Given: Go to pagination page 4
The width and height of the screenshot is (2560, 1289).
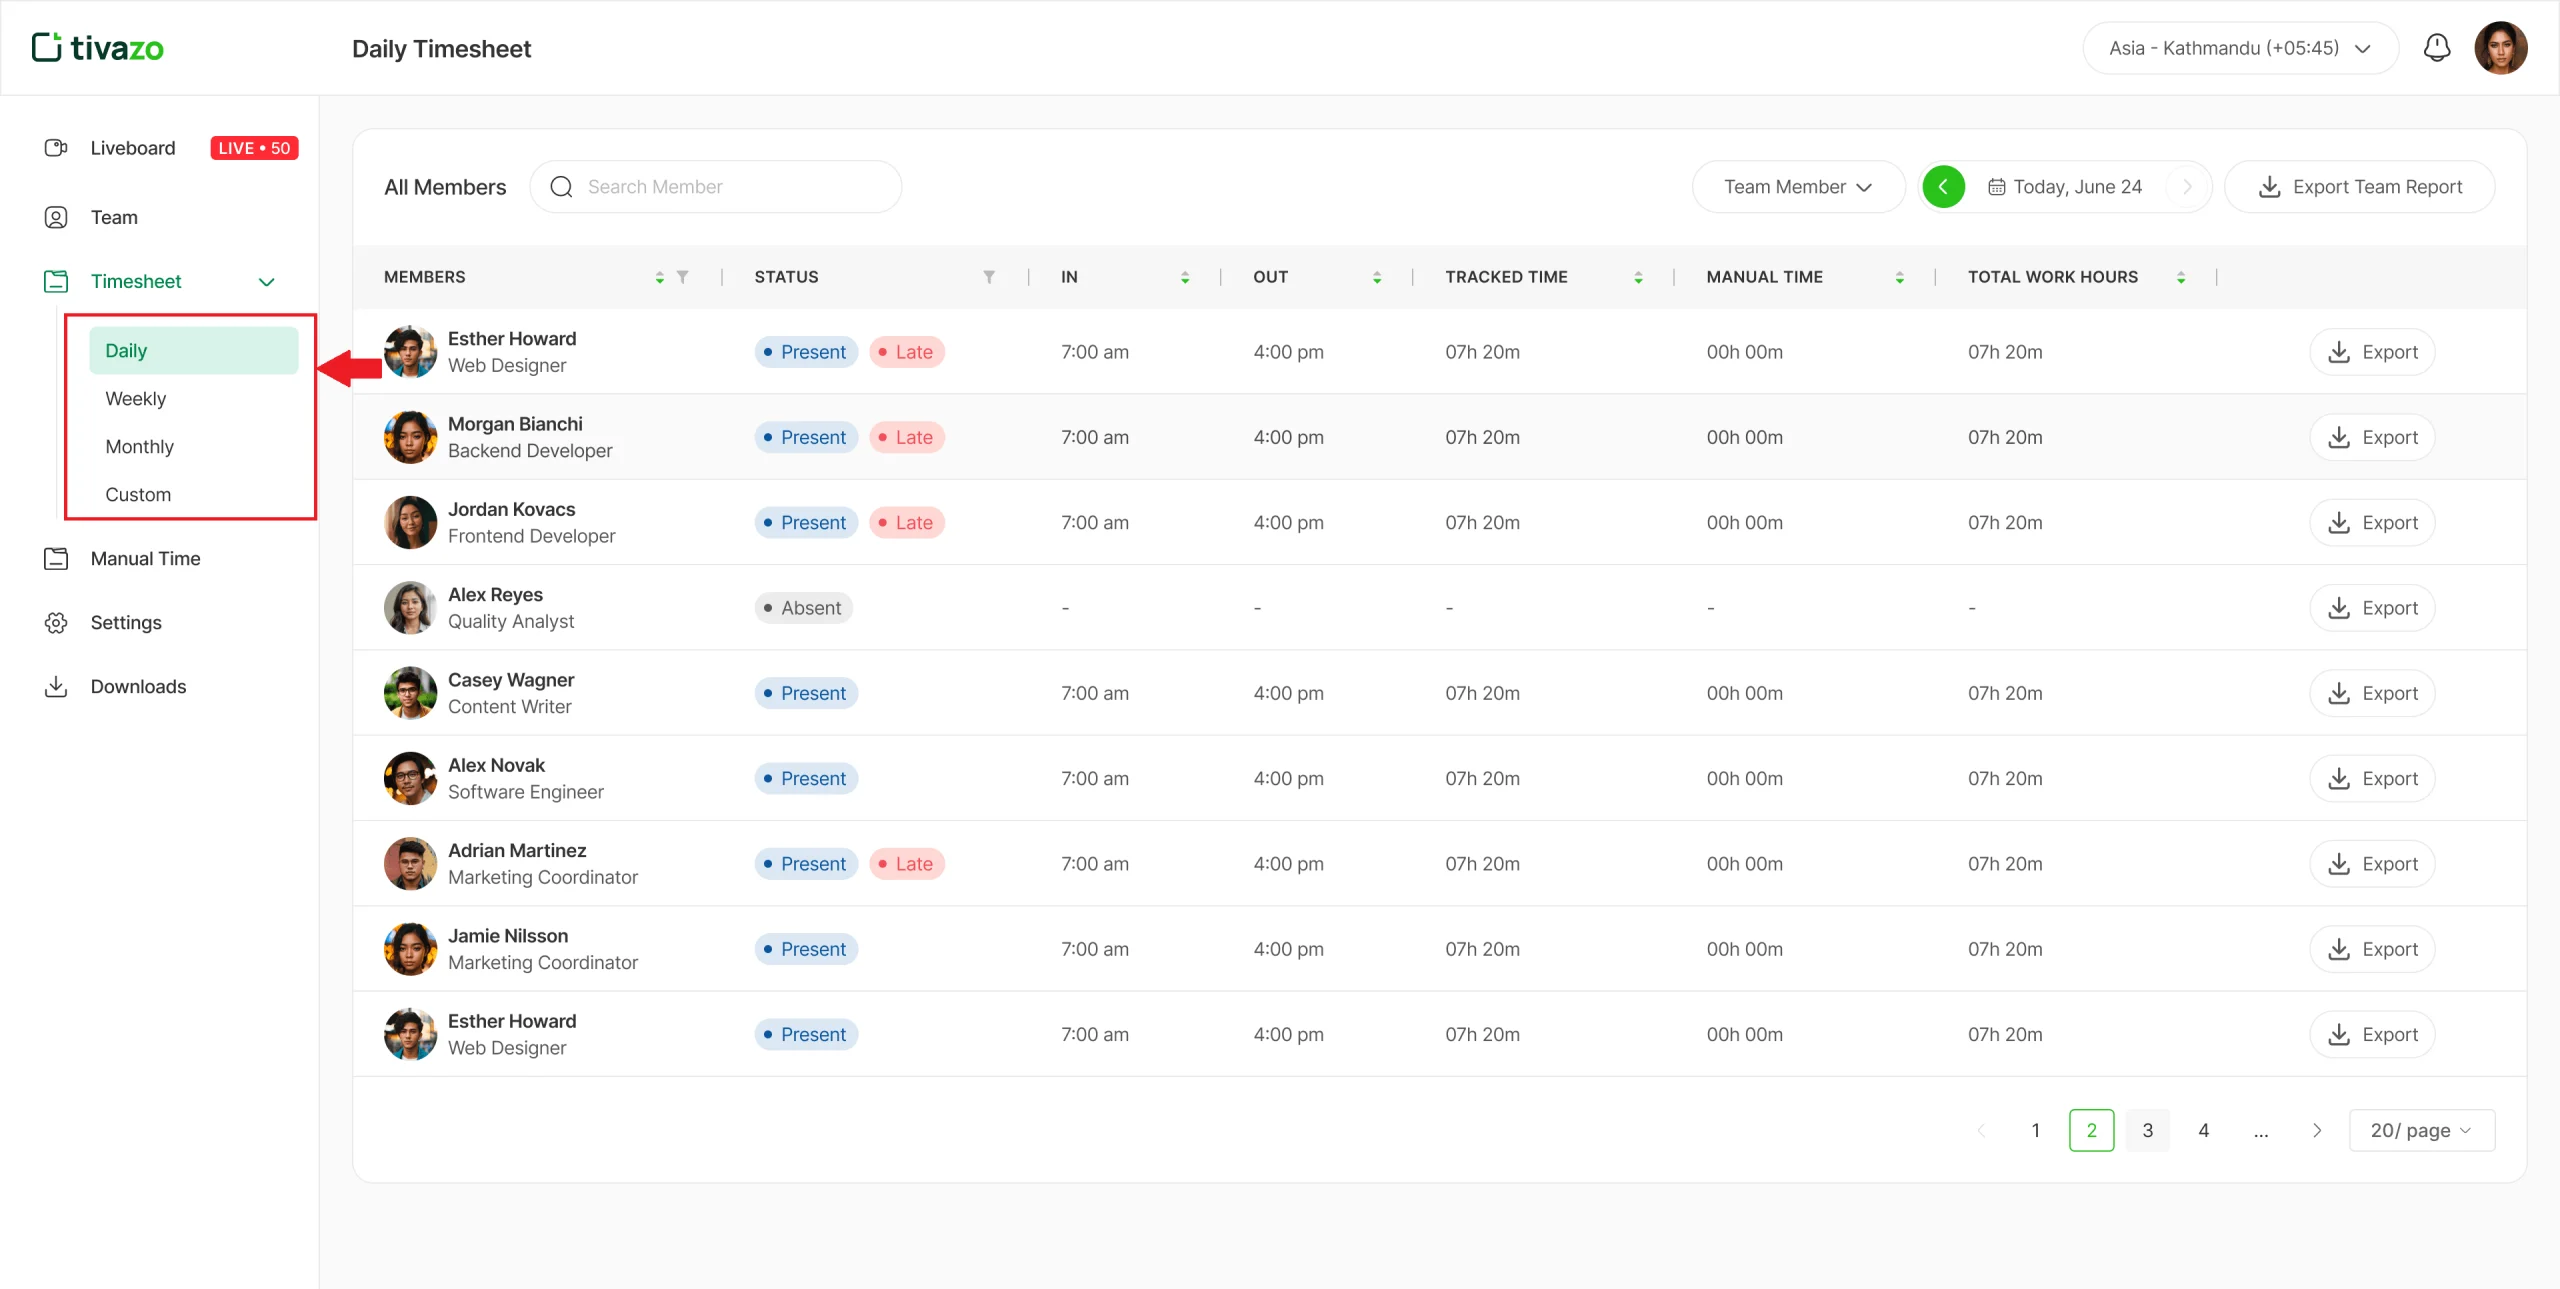Looking at the screenshot, I should pyautogui.click(x=2203, y=1131).
